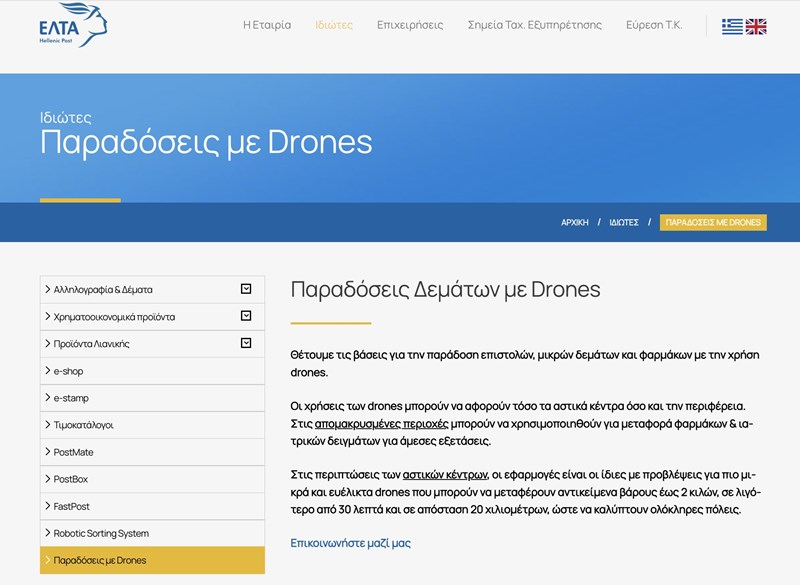The height and width of the screenshot is (585, 800).
Task: Select the PostBox sidebar item
Action: [x=73, y=479]
